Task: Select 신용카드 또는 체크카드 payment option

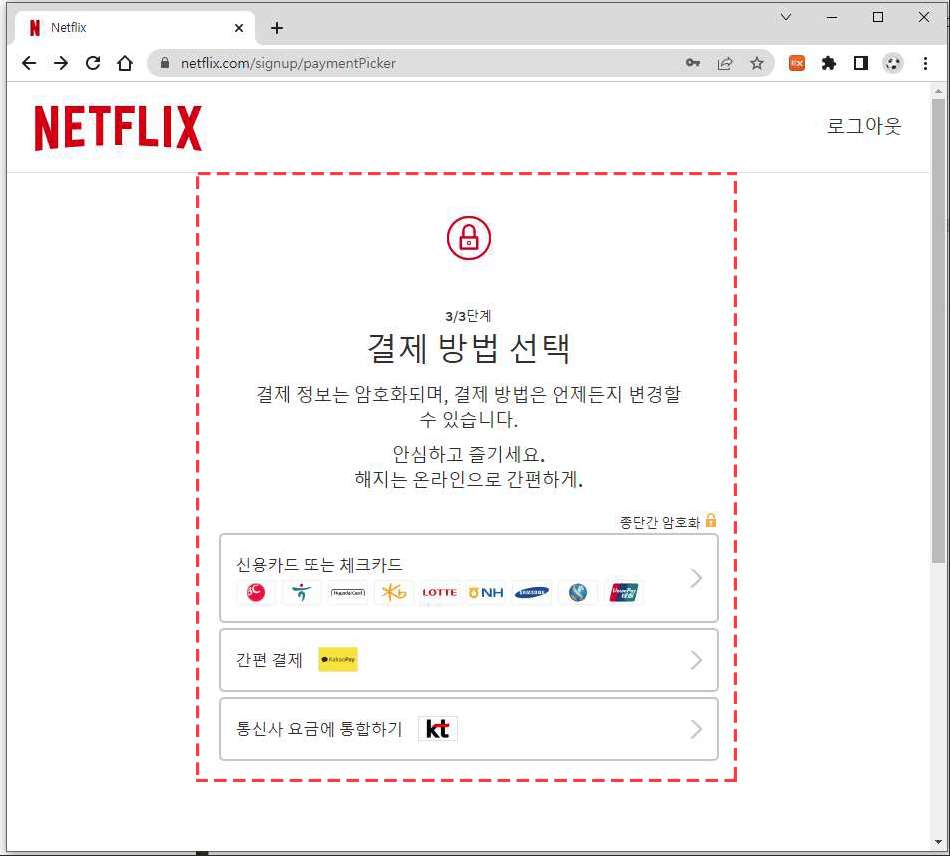Action: pyautogui.click(x=469, y=578)
